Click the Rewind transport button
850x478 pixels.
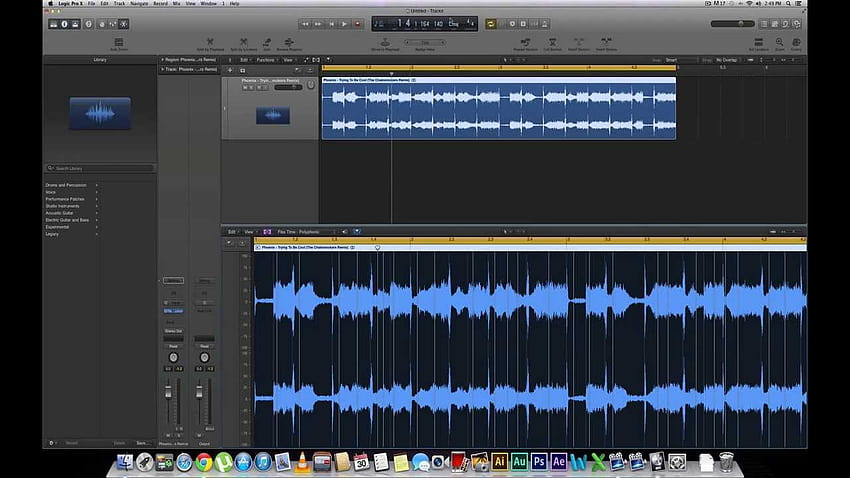coord(305,24)
